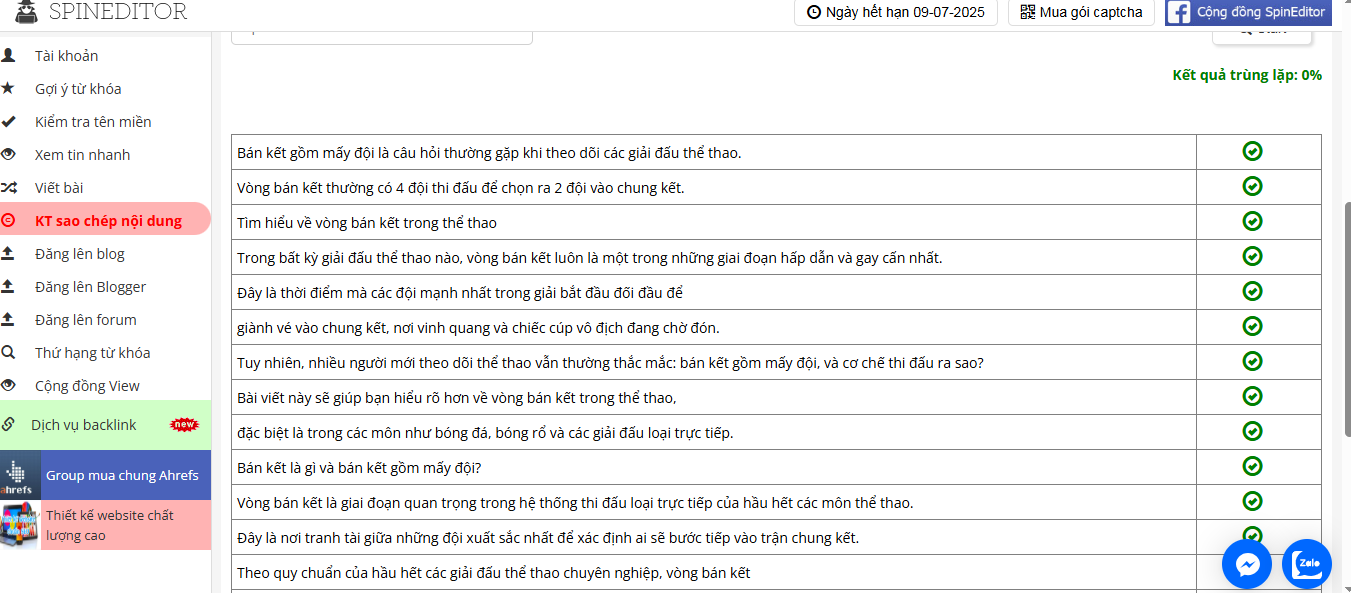This screenshot has width=1351, height=593.
Task: Open Kiểm tra tên miền menu item
Action: (105, 121)
